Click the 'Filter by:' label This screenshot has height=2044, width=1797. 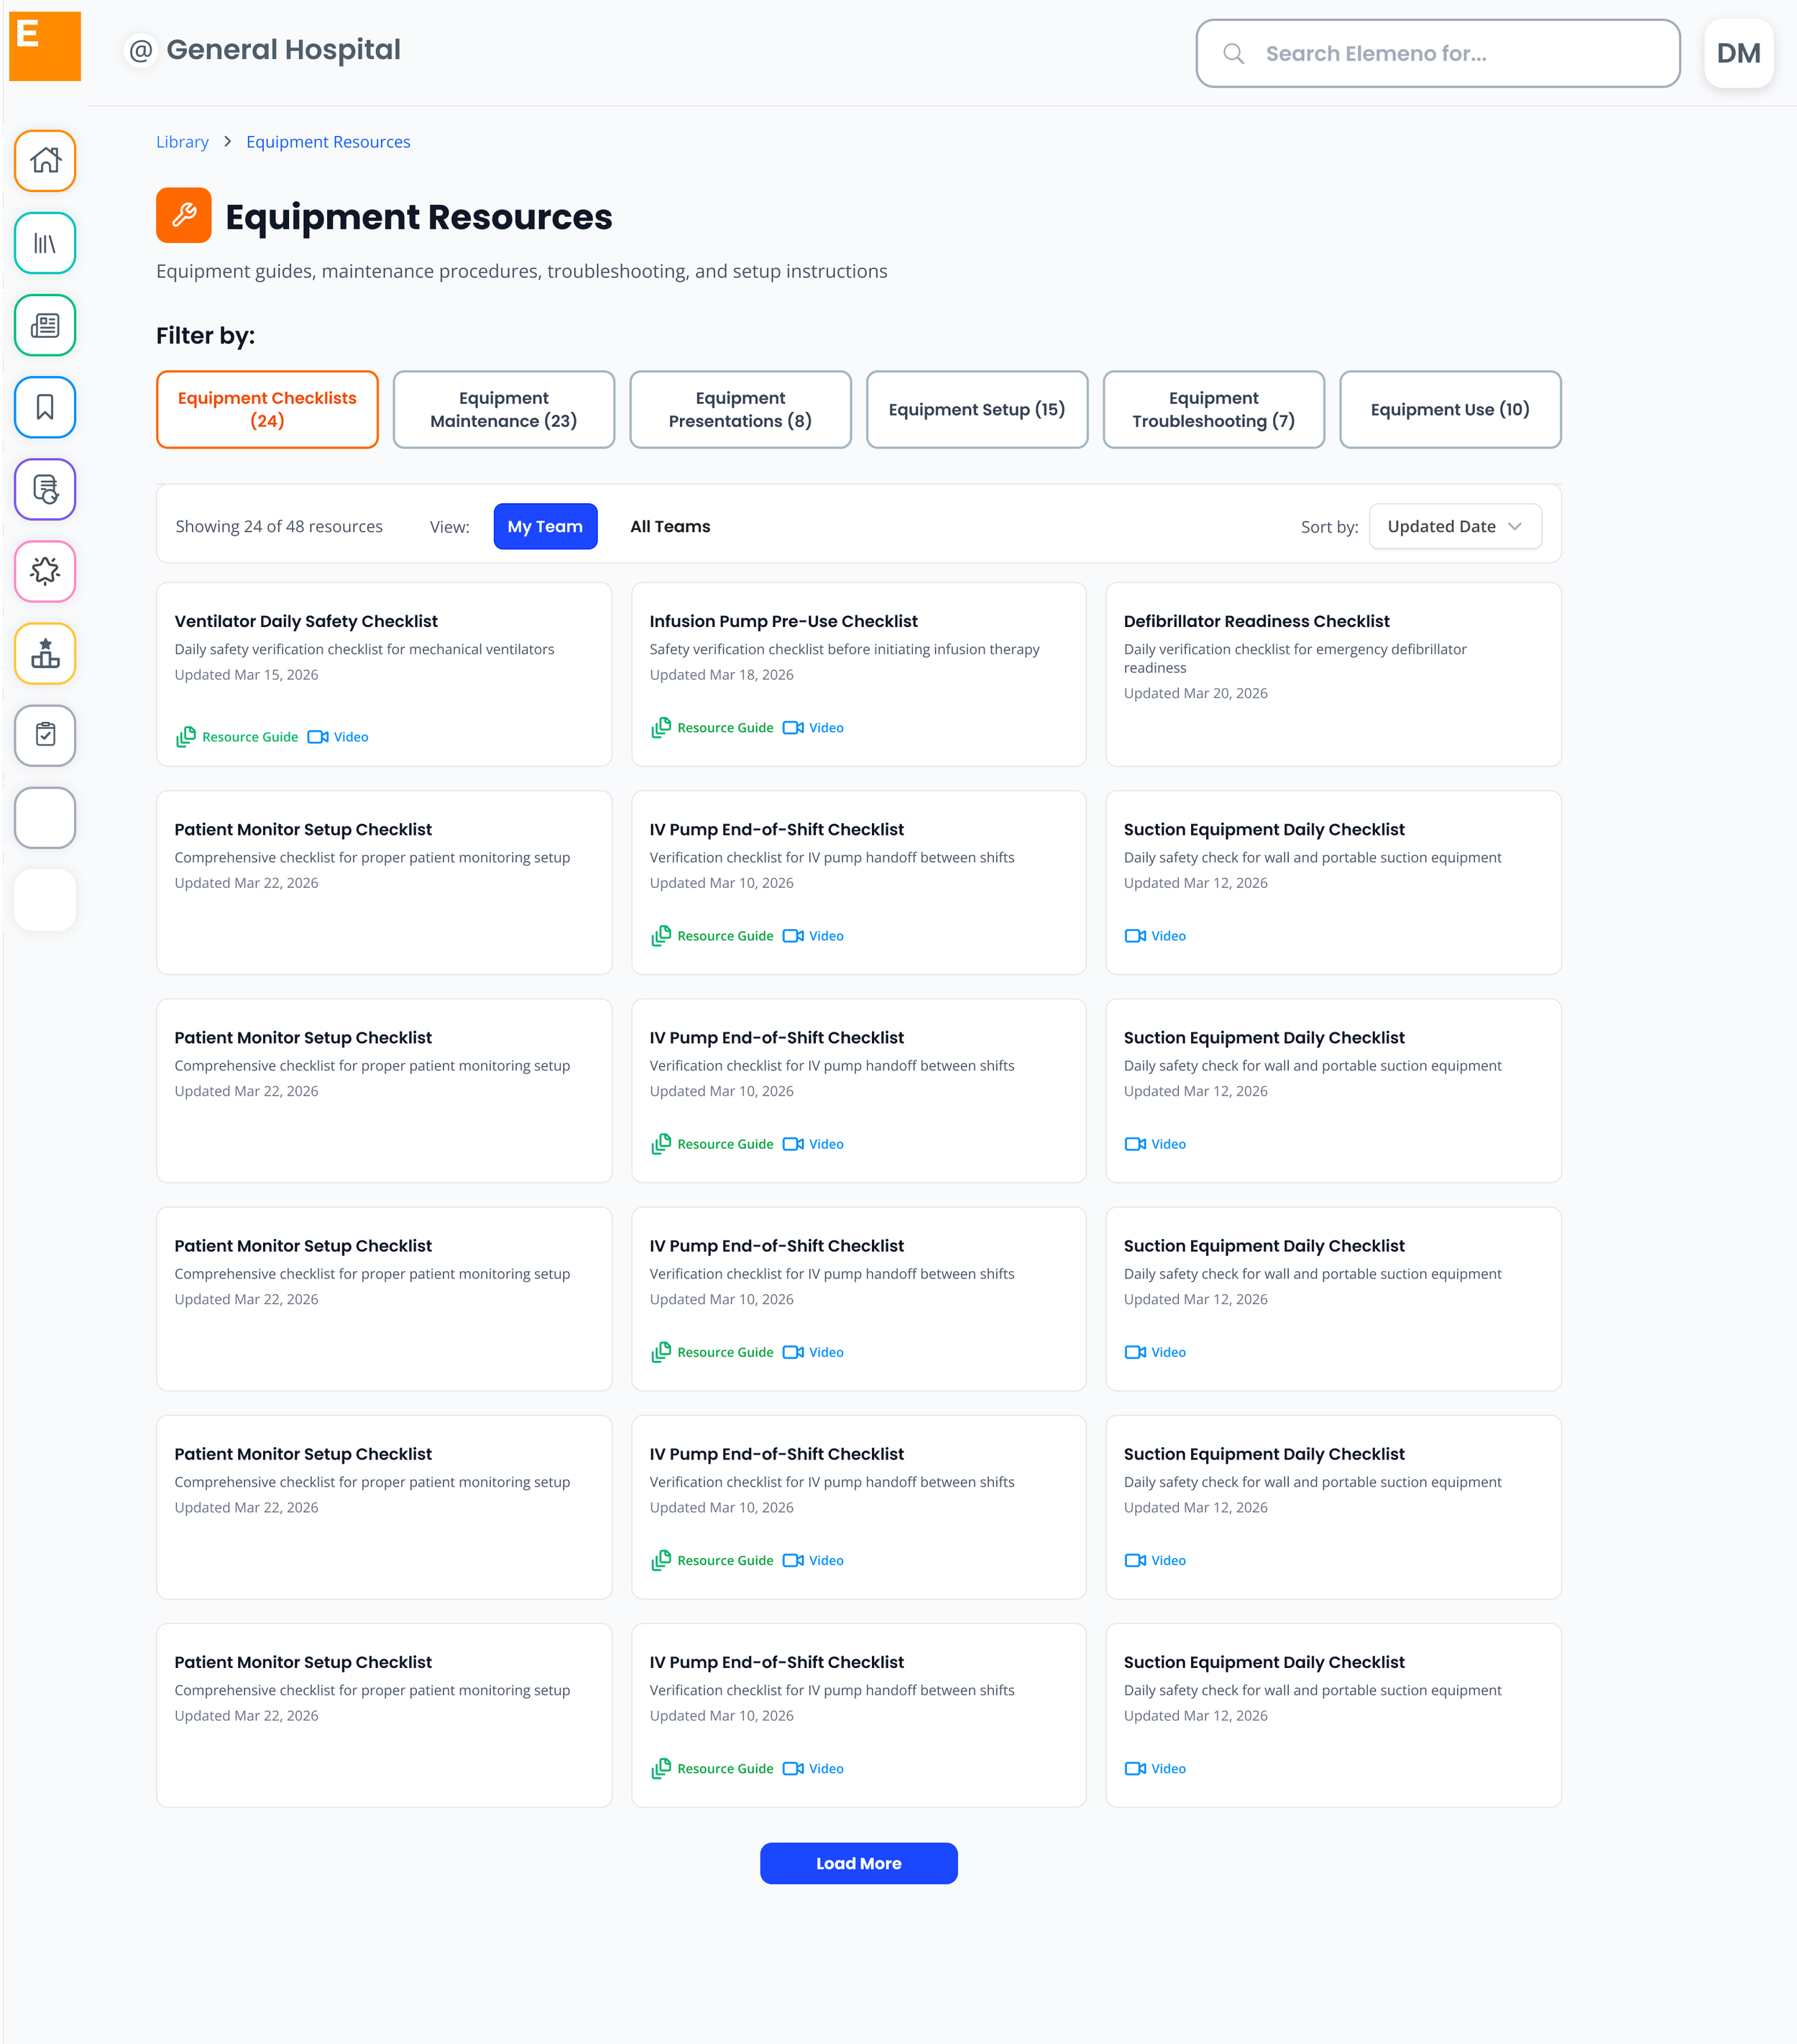[205, 336]
